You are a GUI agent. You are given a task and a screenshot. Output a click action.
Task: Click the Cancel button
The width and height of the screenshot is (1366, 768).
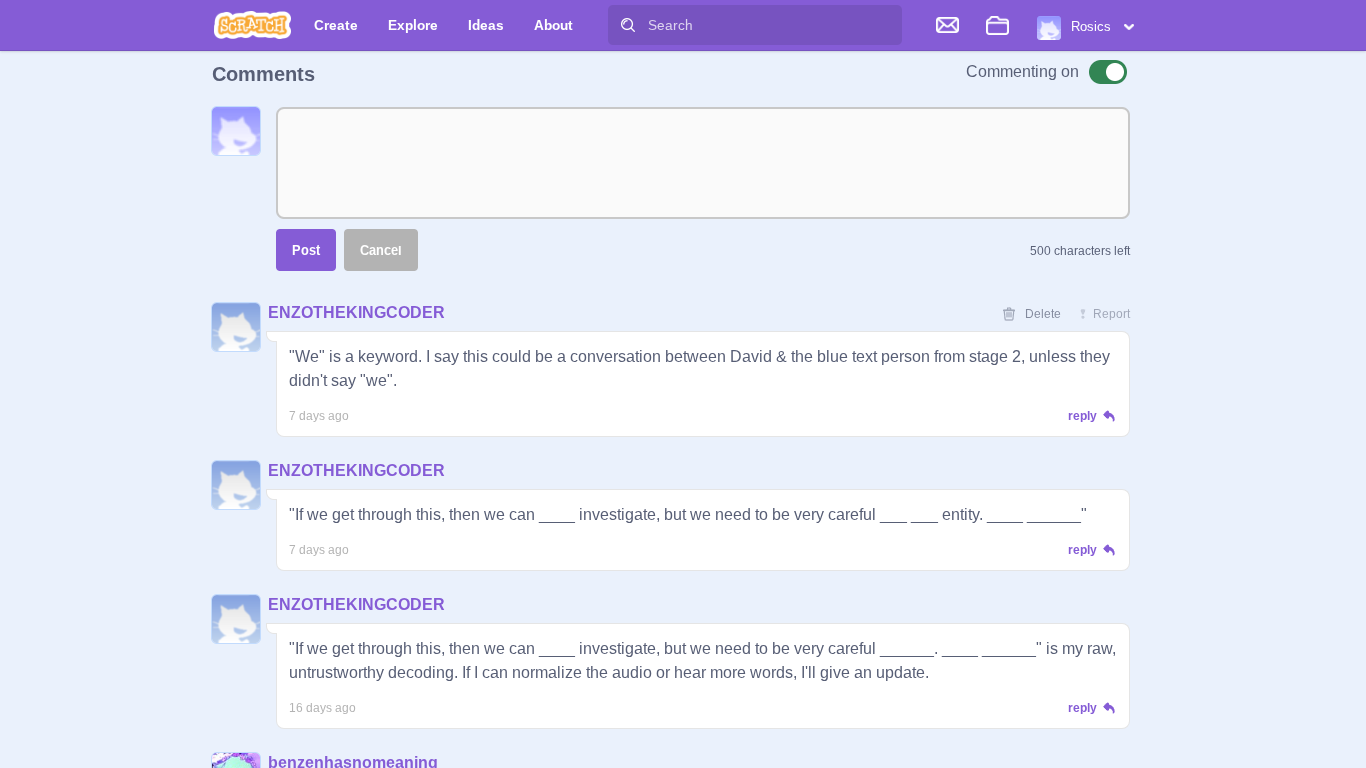coord(380,249)
